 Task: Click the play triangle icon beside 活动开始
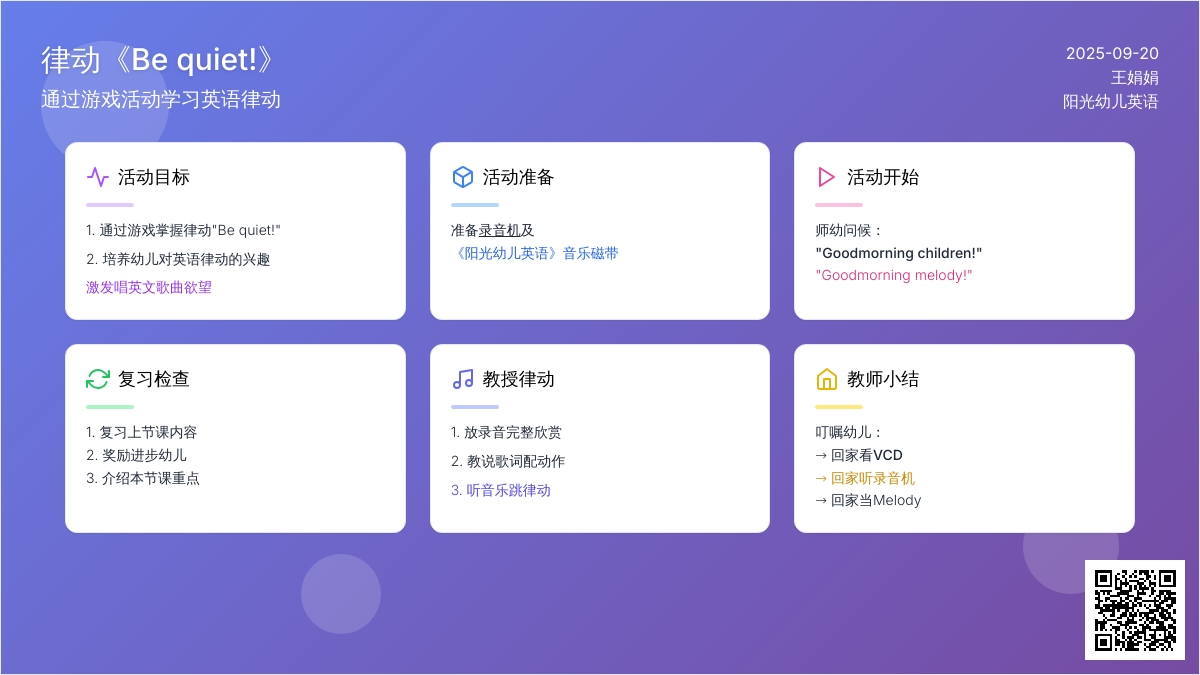pyautogui.click(x=826, y=177)
